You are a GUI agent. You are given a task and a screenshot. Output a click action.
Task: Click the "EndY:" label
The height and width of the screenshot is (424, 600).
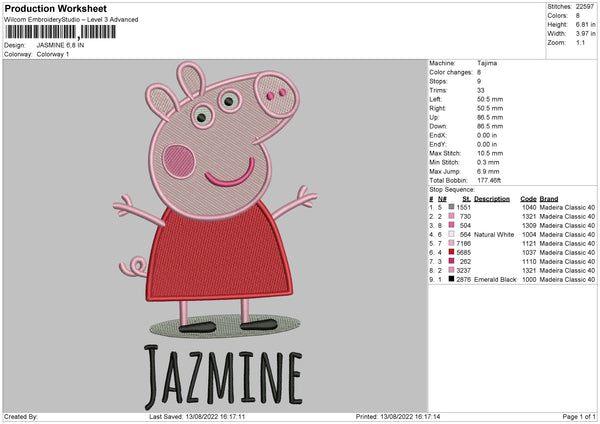click(x=438, y=144)
